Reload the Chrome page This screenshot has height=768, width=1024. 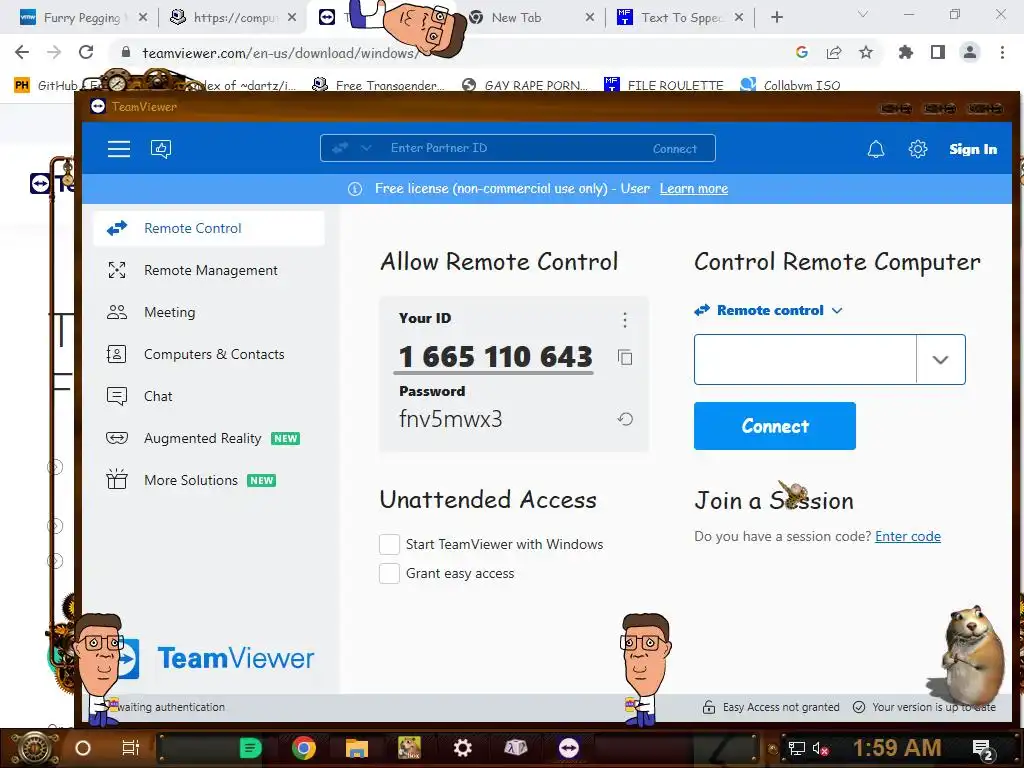tap(86, 52)
